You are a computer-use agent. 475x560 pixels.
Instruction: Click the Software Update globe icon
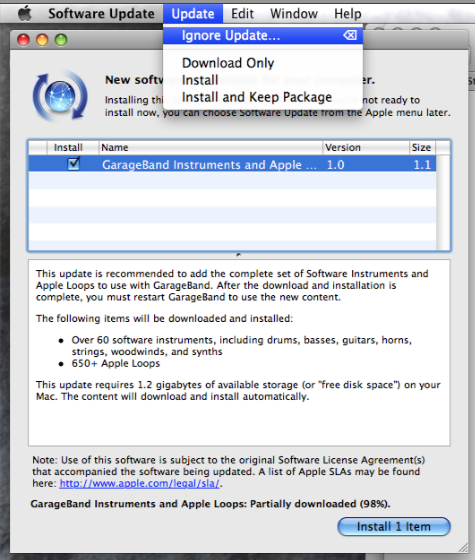point(60,96)
